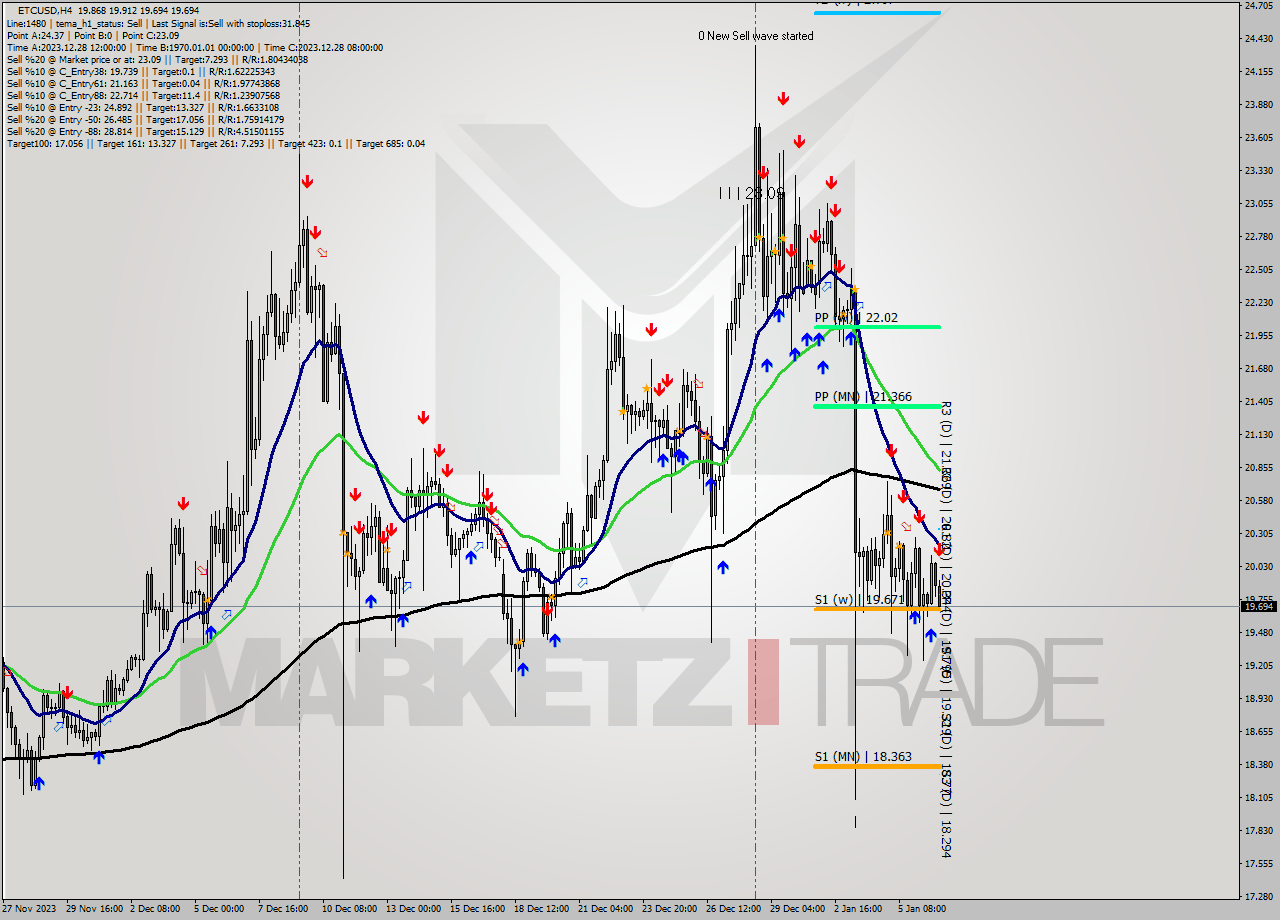Click the 19.205 price axis value
Screen dimensions: 1280x920
click(x=1257, y=666)
